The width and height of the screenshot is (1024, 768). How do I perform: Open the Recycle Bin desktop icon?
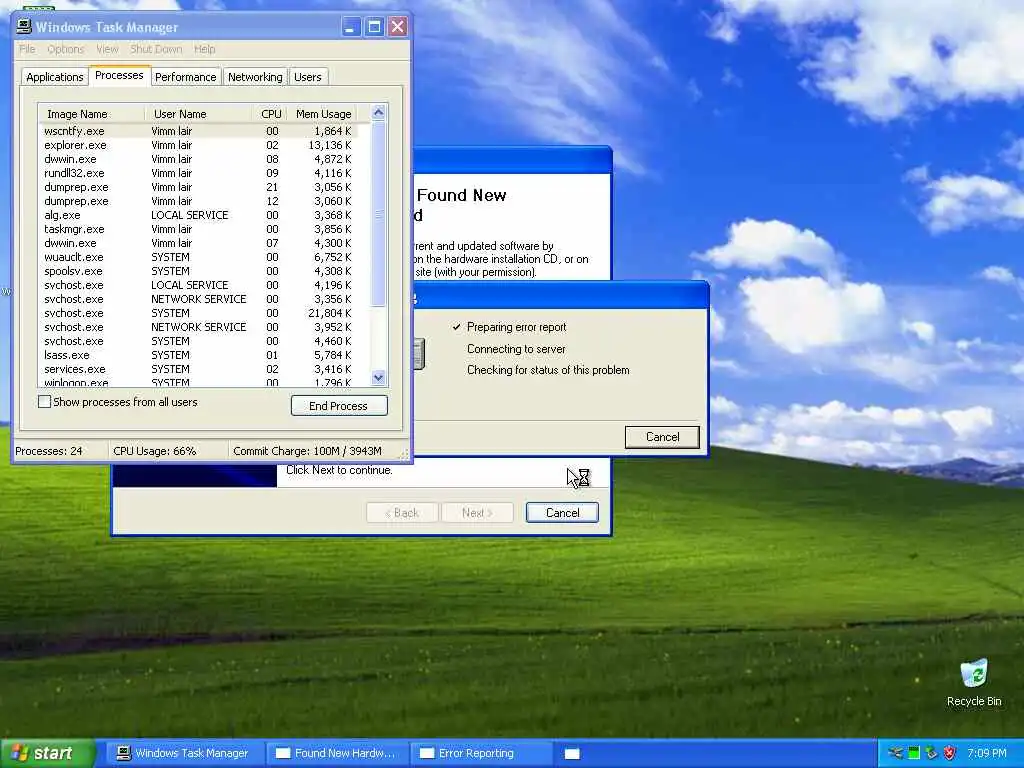pos(974,682)
